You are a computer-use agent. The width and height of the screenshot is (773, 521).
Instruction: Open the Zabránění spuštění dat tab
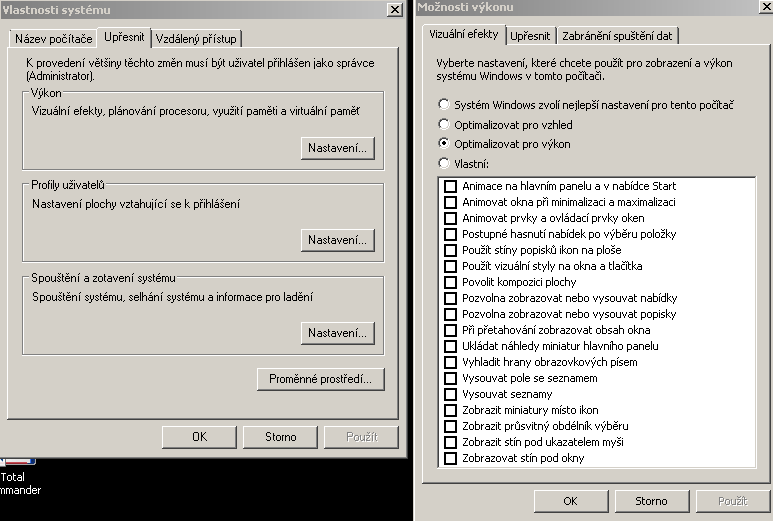pyautogui.click(x=617, y=36)
